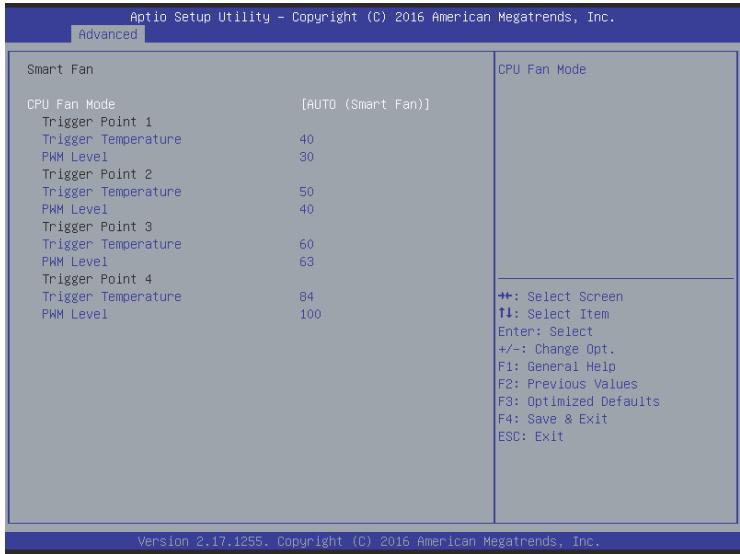Edit Trigger Point 2 PWM value 40
Image resolution: width=740 pixels, height=554 pixels.
click(x=306, y=210)
